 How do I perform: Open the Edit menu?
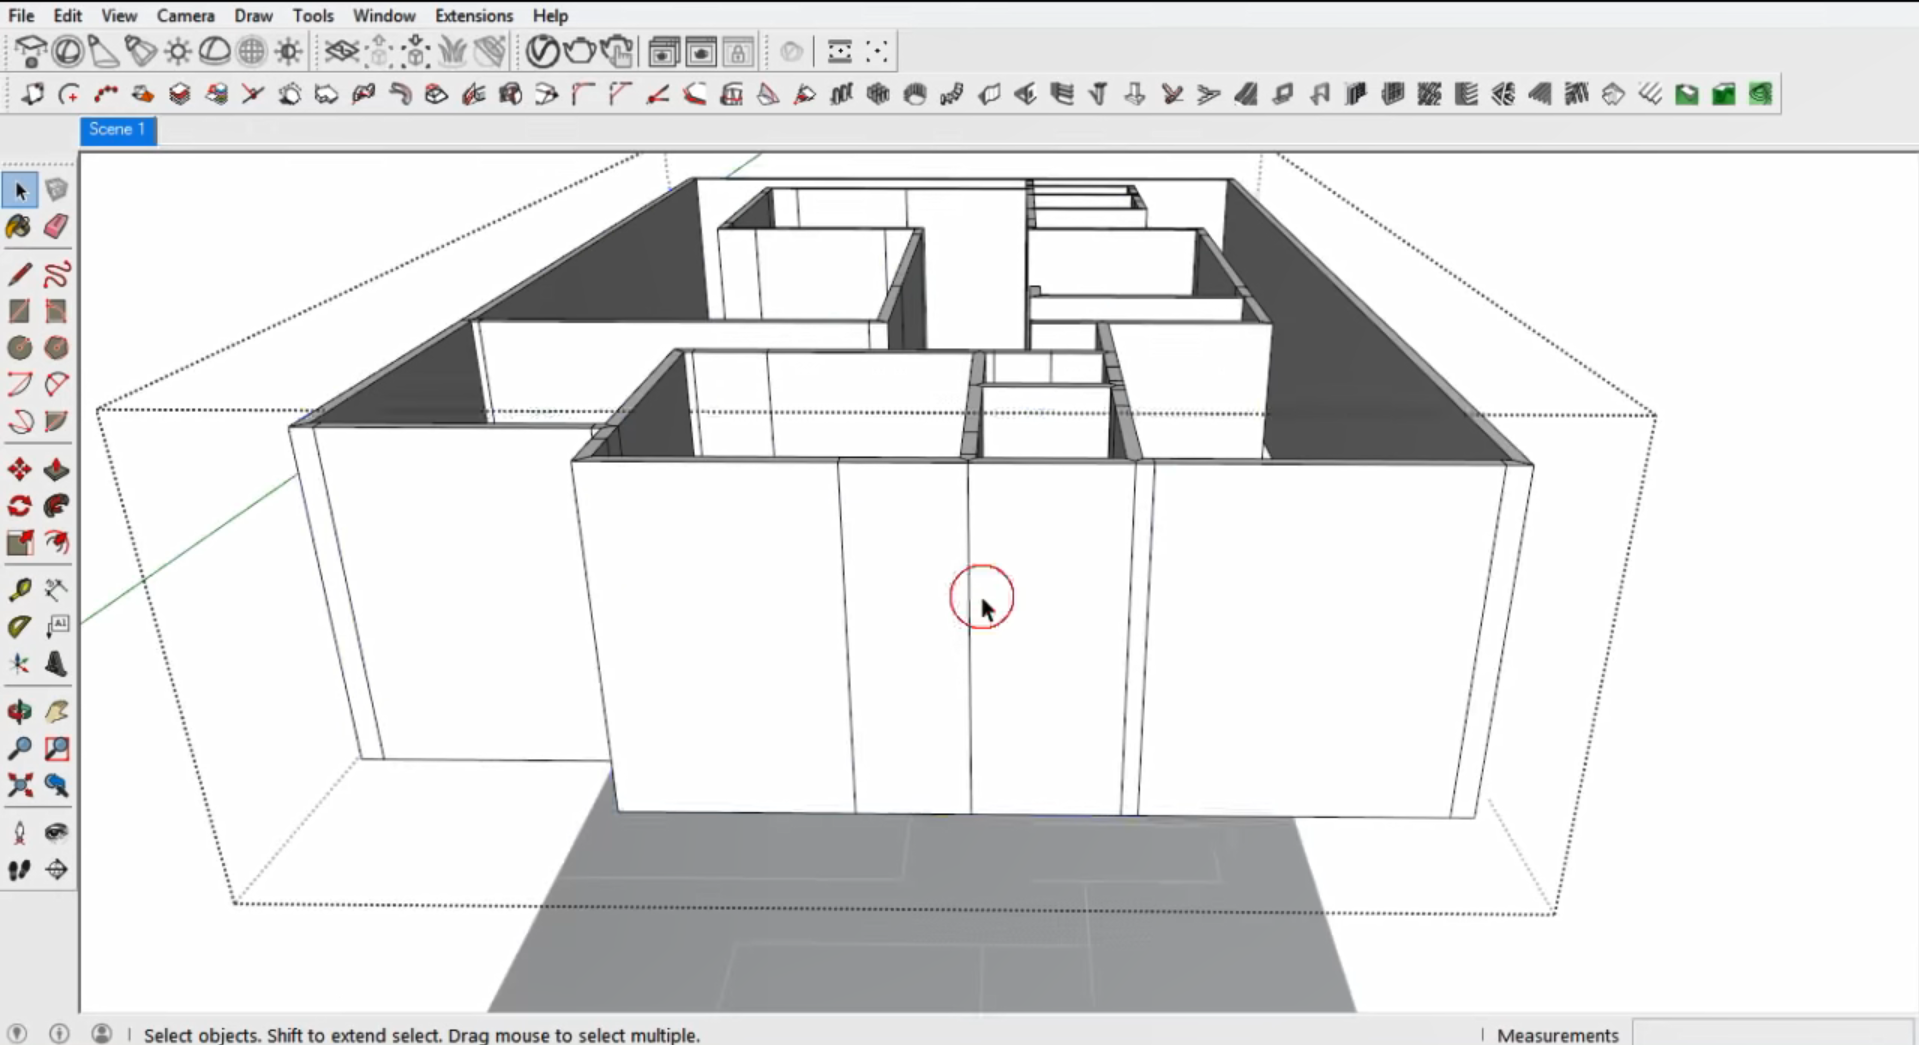click(x=67, y=16)
